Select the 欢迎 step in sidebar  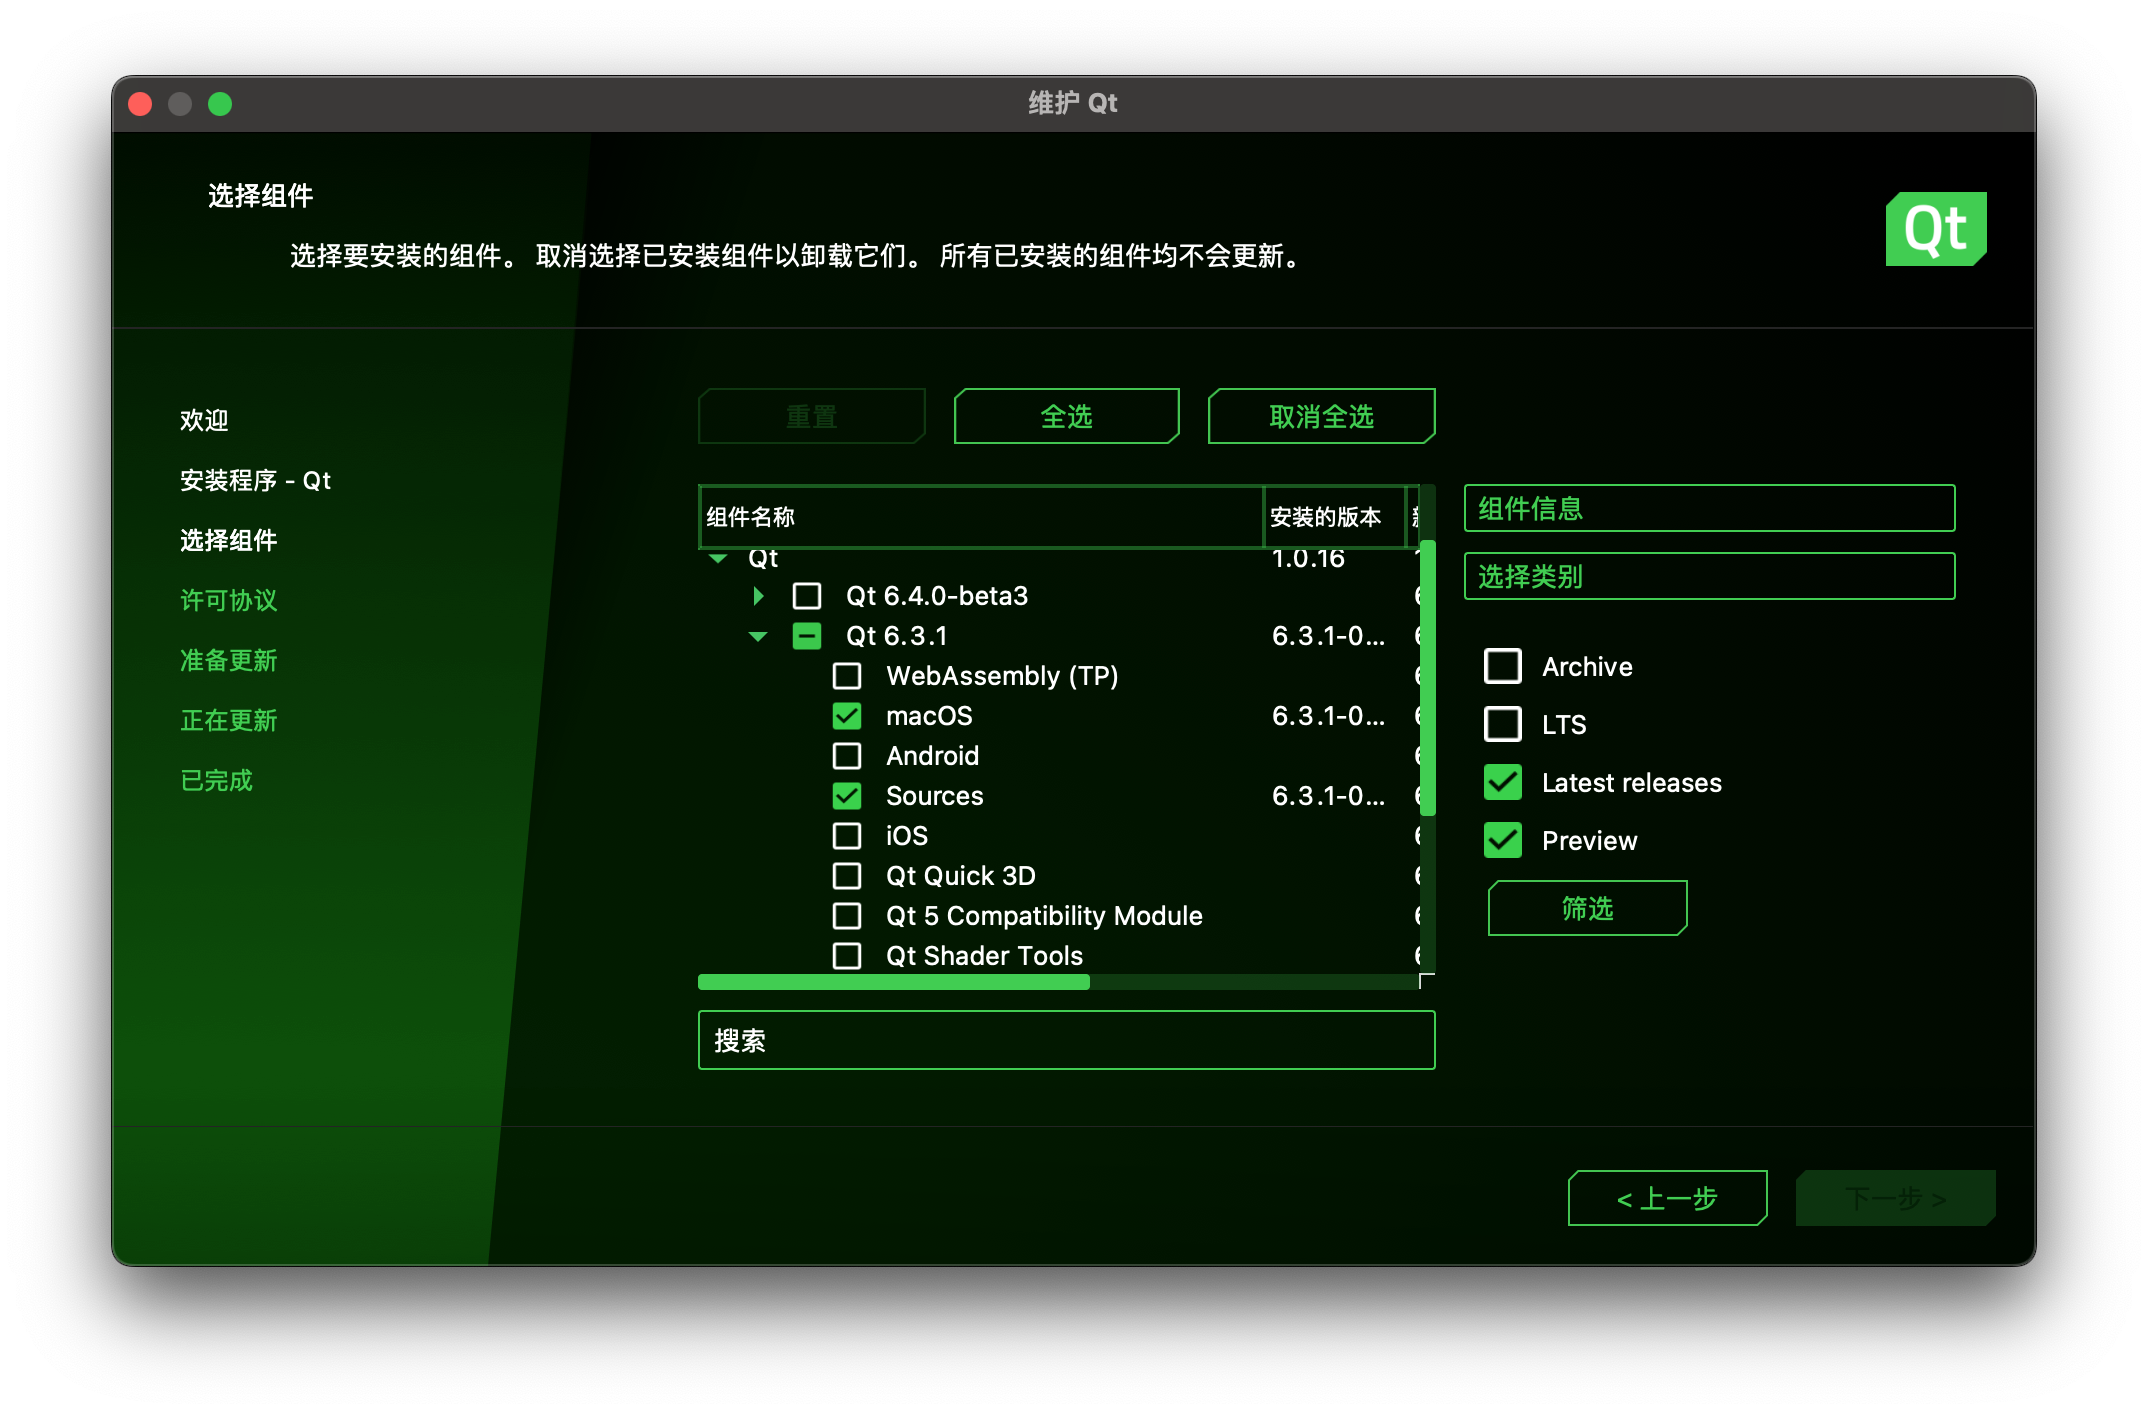point(204,420)
